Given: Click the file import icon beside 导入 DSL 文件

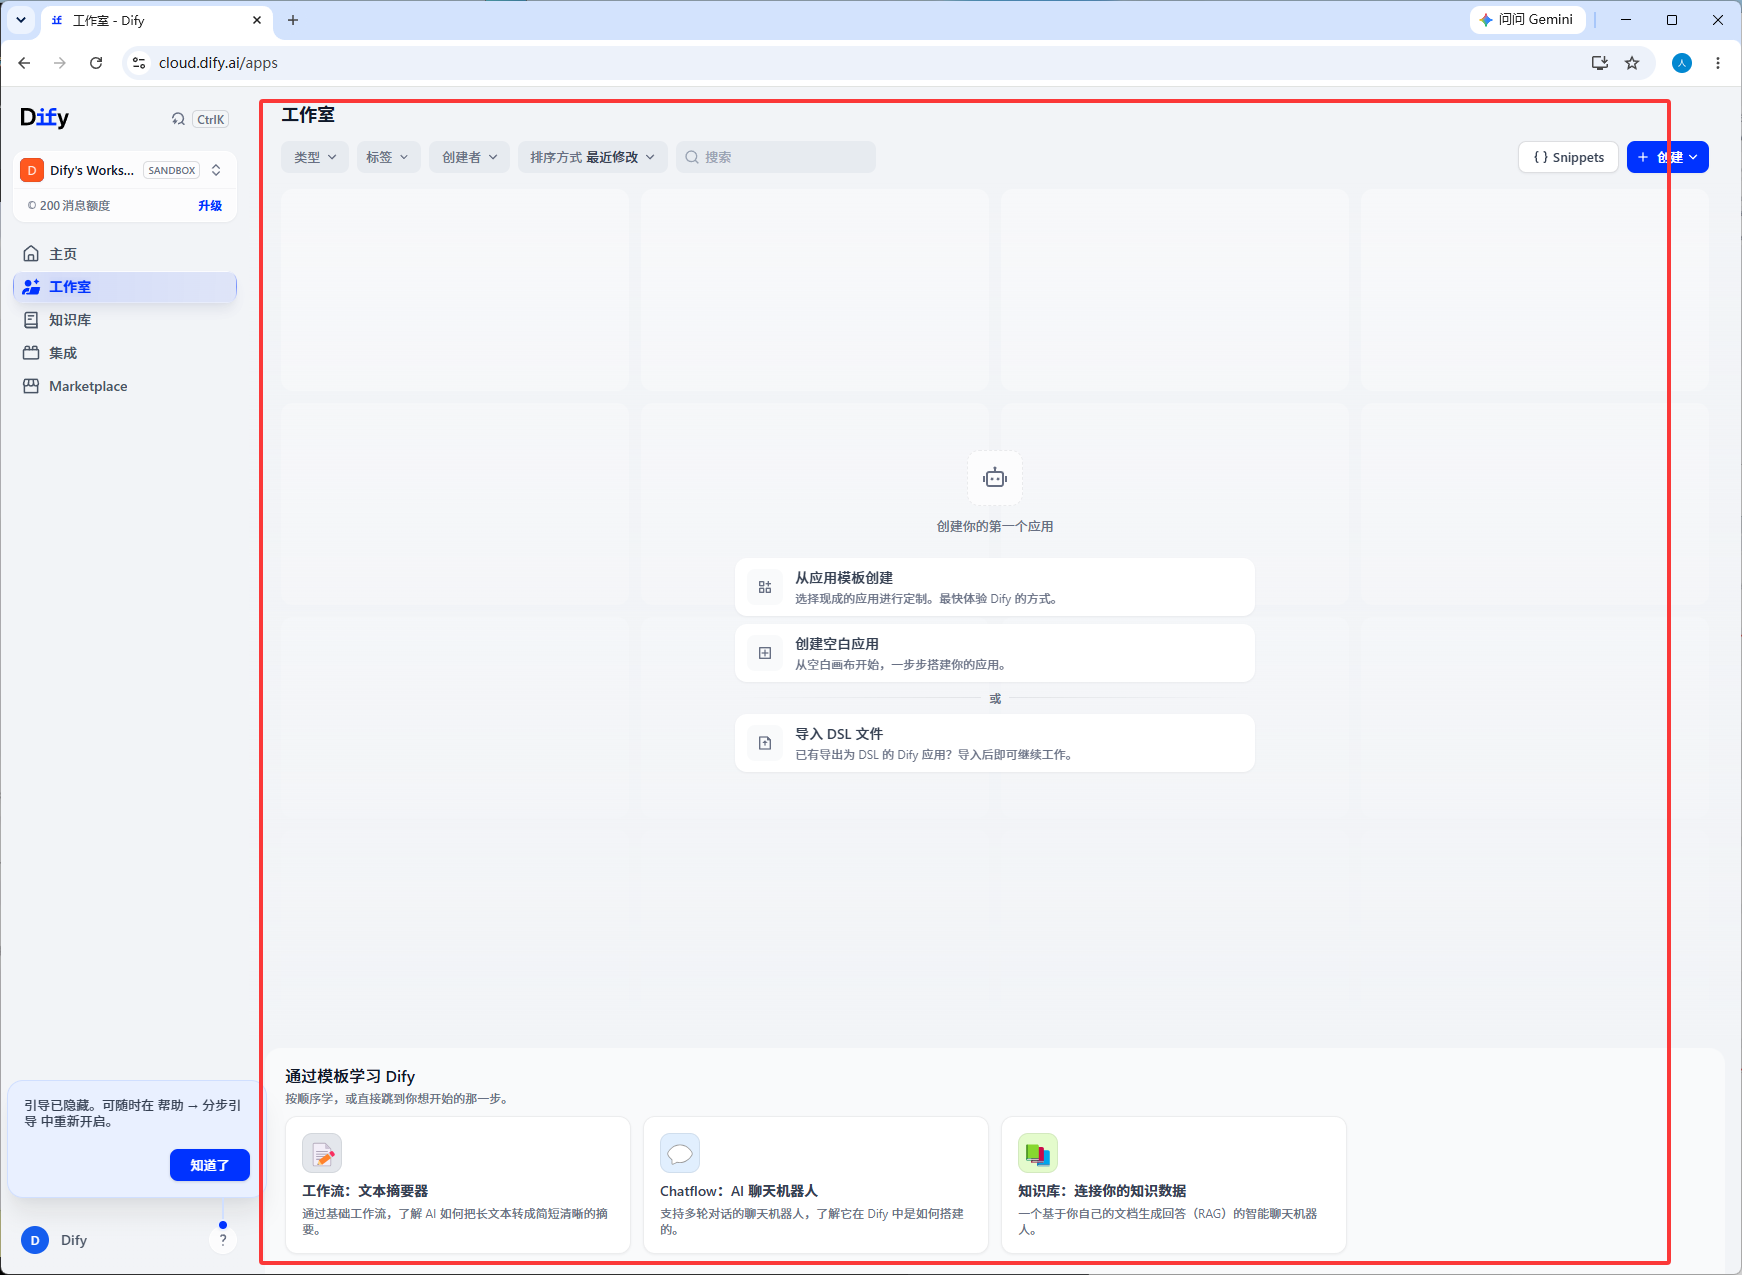Looking at the screenshot, I should click(x=765, y=743).
